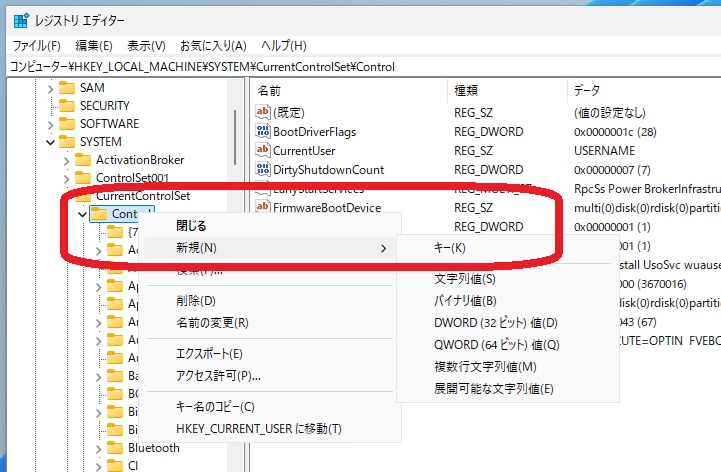Click the Registry Editor app icon in the title bar
The image size is (721, 472).
[x=21, y=21]
